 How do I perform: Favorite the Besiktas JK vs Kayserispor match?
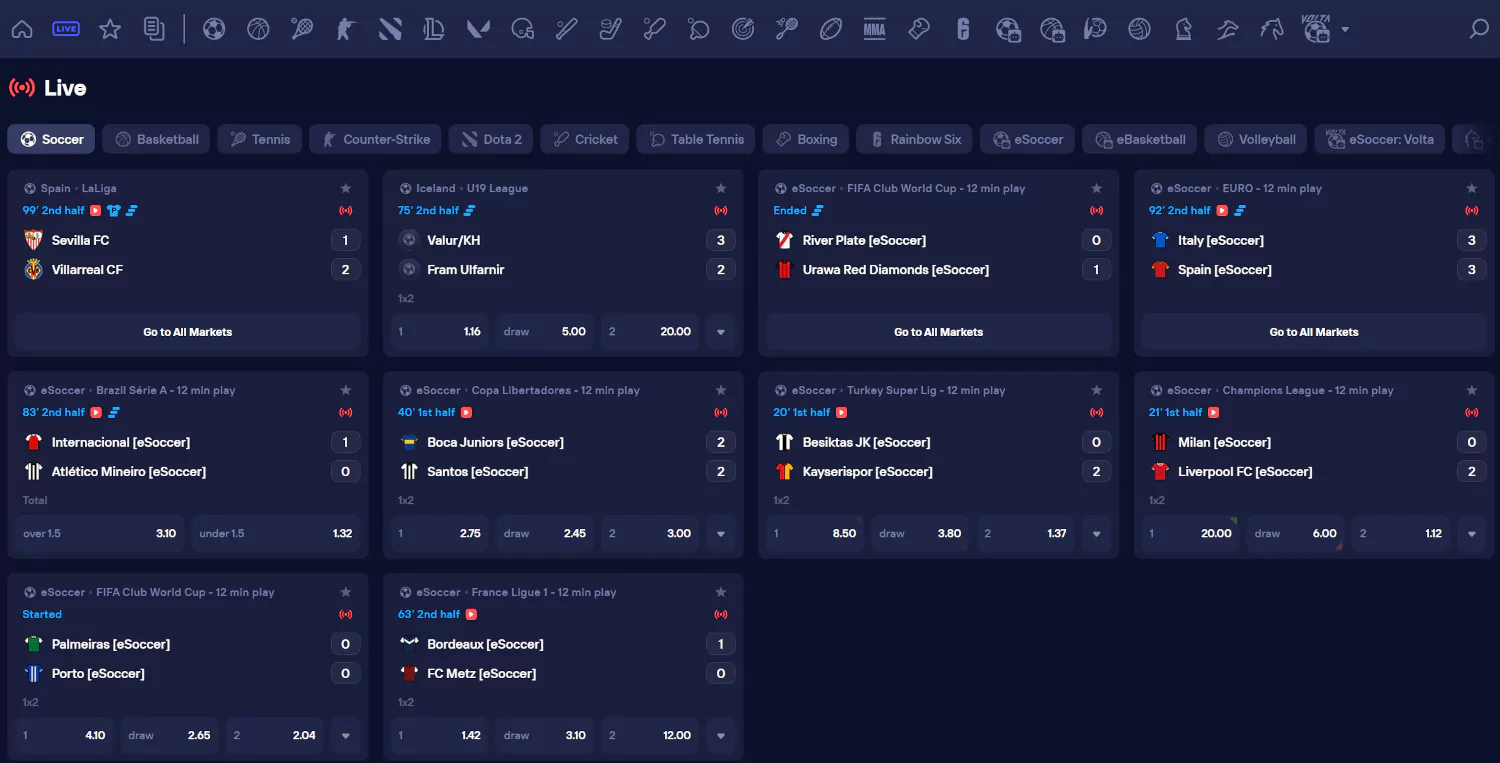coord(1097,390)
